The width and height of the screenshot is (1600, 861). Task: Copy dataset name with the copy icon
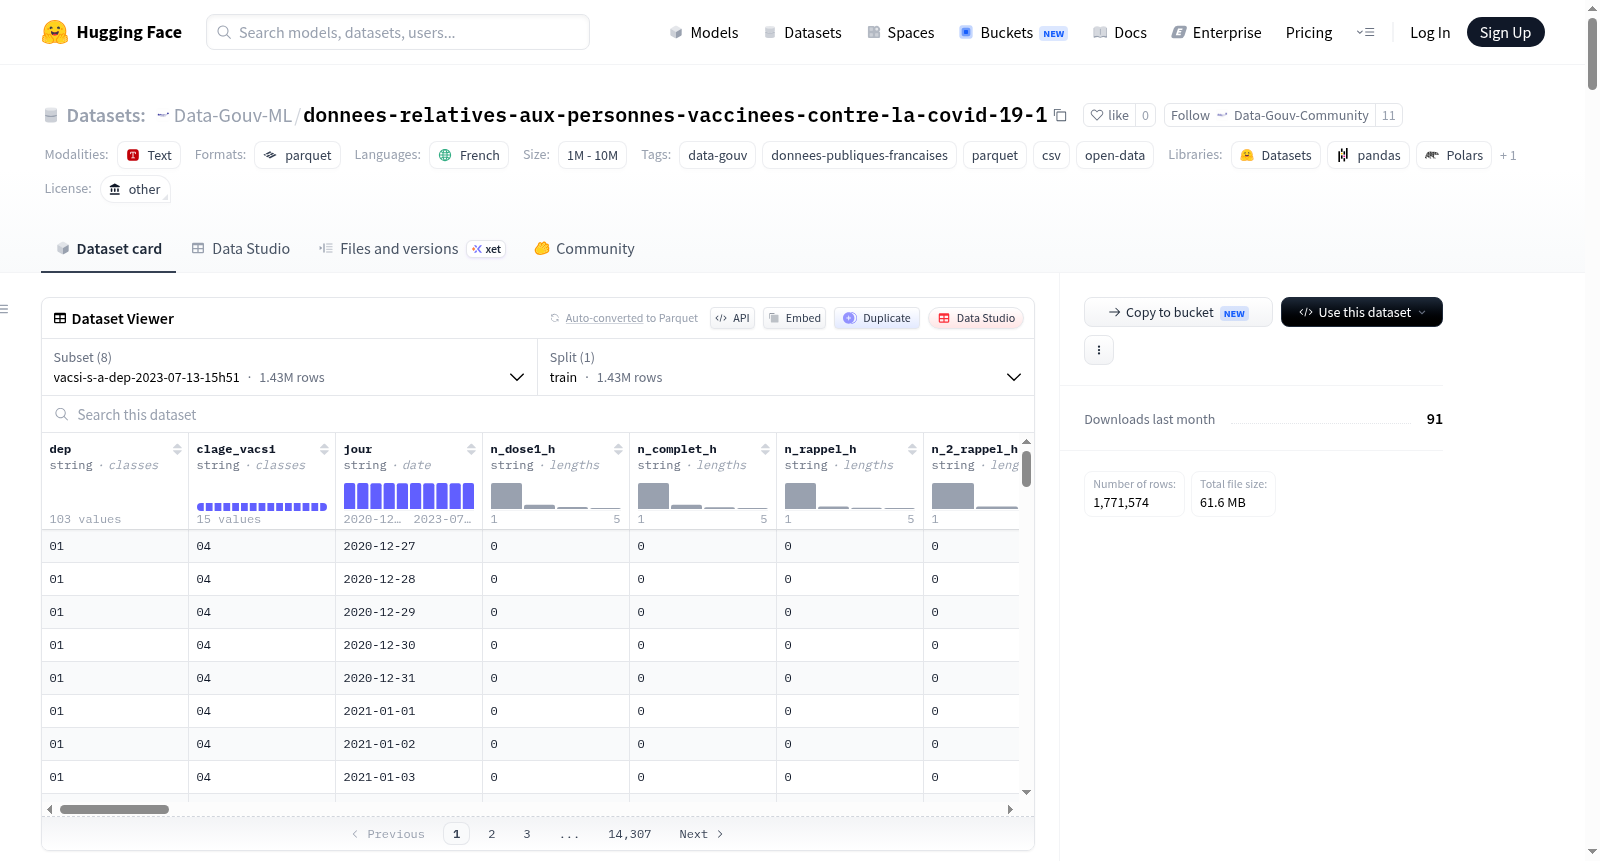tap(1061, 116)
